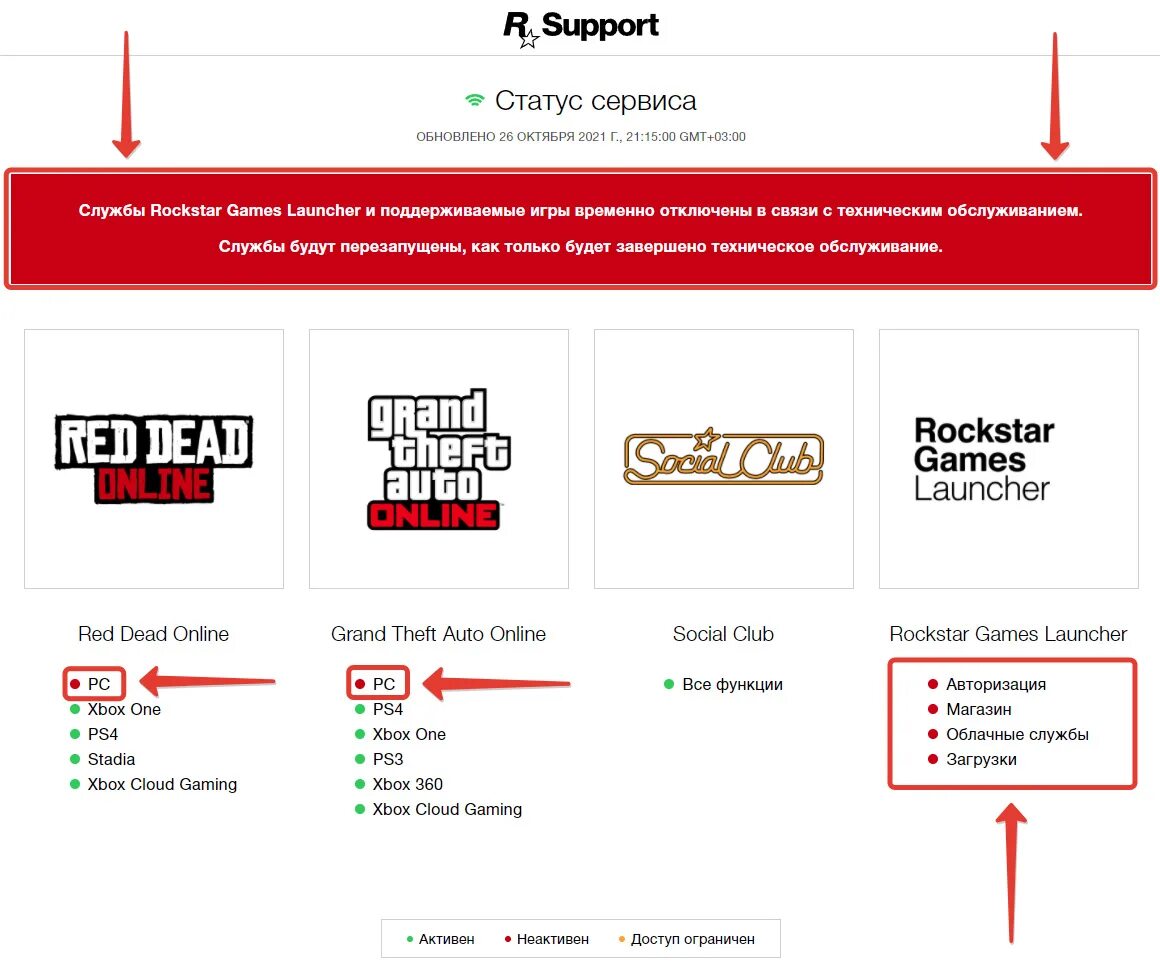Click the Активен legend label
This screenshot has height=966, width=1160.
click(x=447, y=939)
